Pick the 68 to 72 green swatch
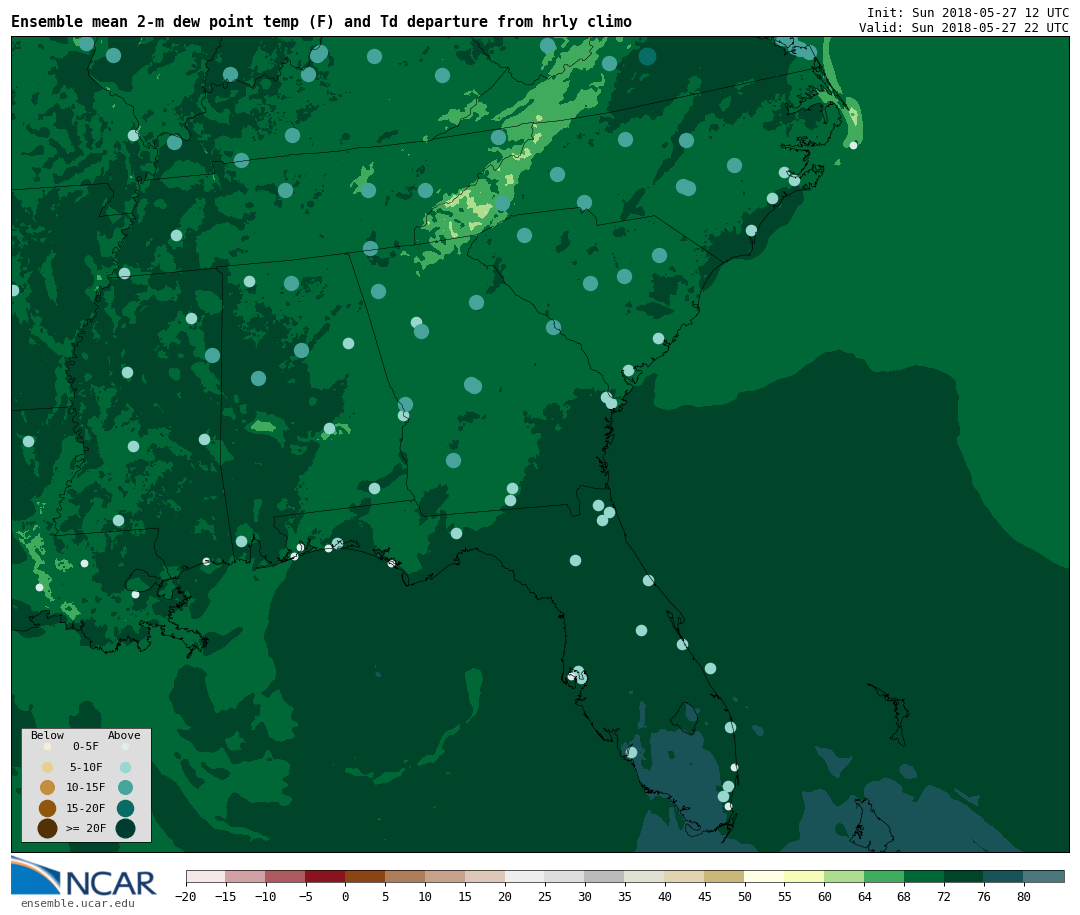The image size is (1080, 915). pos(925,876)
